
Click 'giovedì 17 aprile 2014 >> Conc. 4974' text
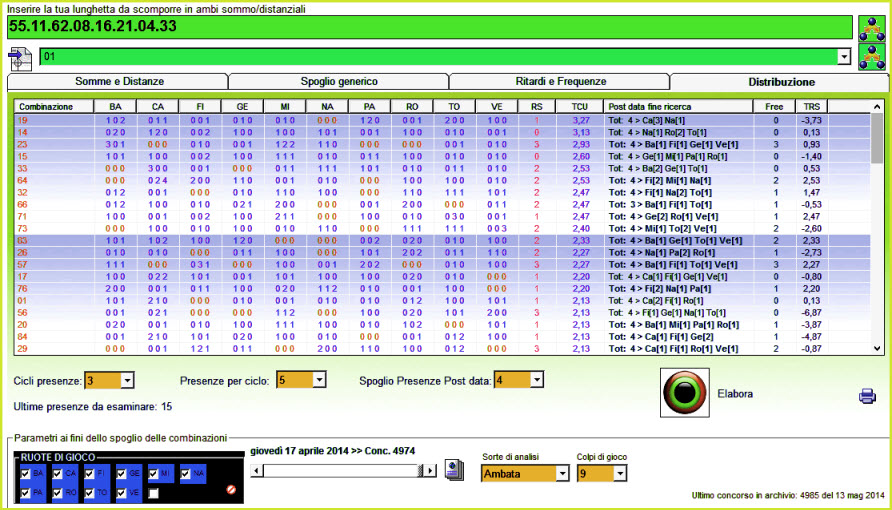tap(333, 451)
